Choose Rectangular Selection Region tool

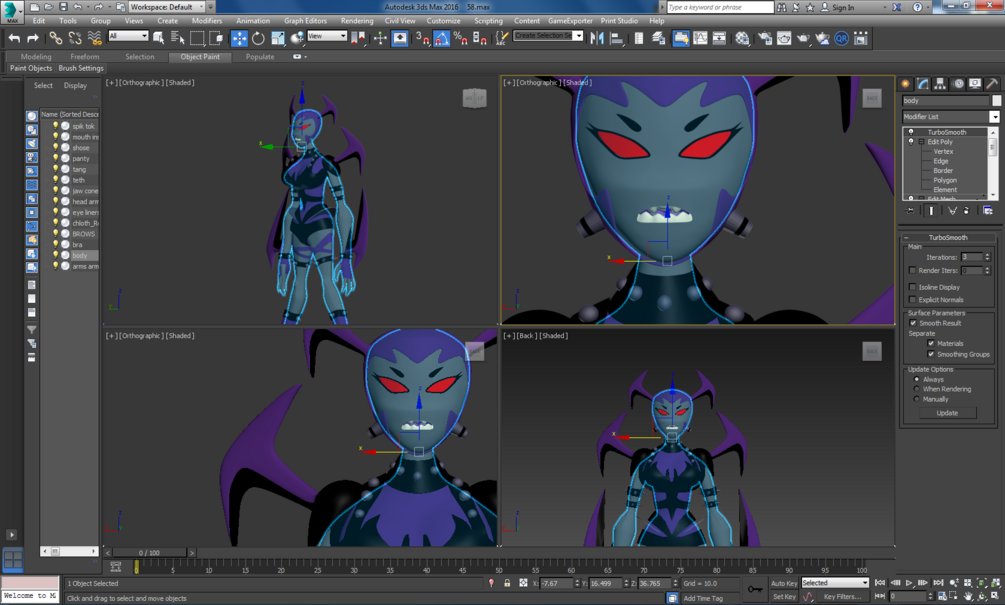(197, 38)
